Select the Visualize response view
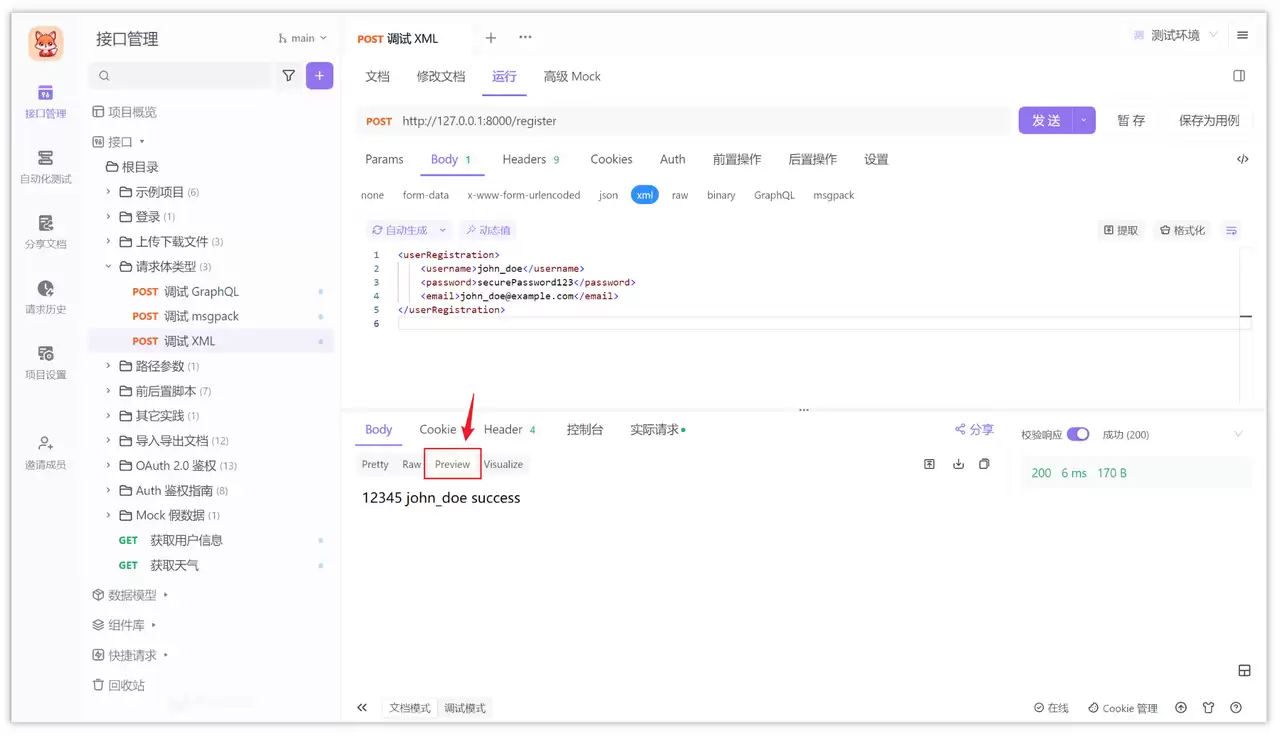The image size is (1280, 738). (x=503, y=464)
